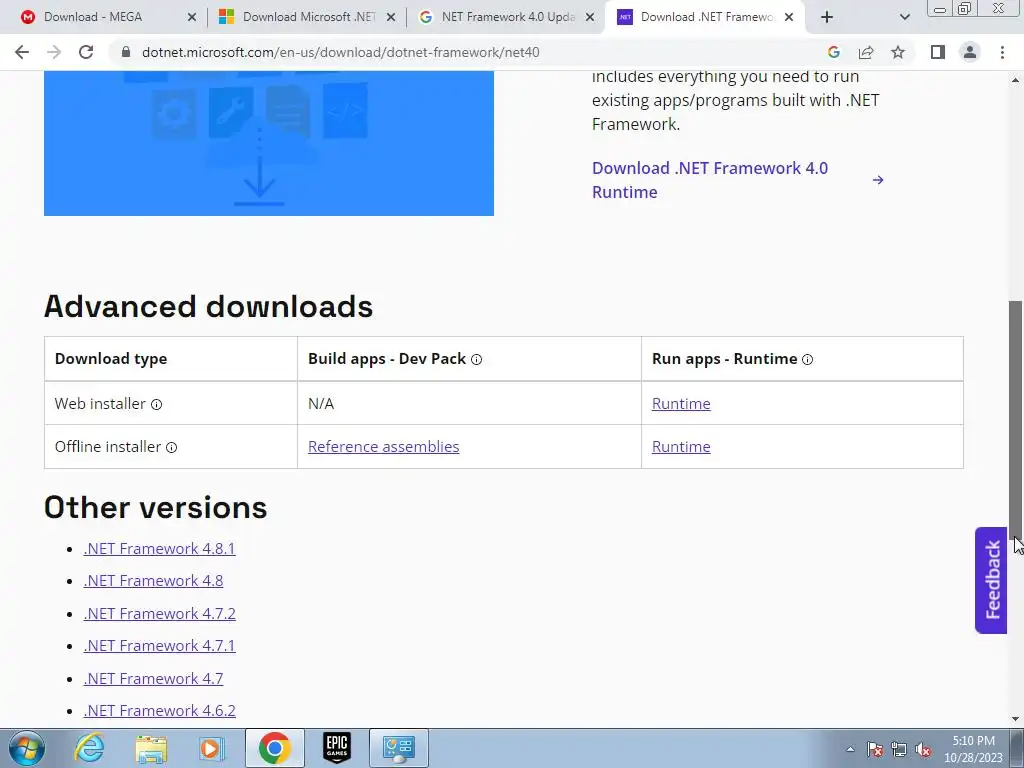Close the NET Framework 4.0 Update tab
The image size is (1024, 768).
(590, 18)
